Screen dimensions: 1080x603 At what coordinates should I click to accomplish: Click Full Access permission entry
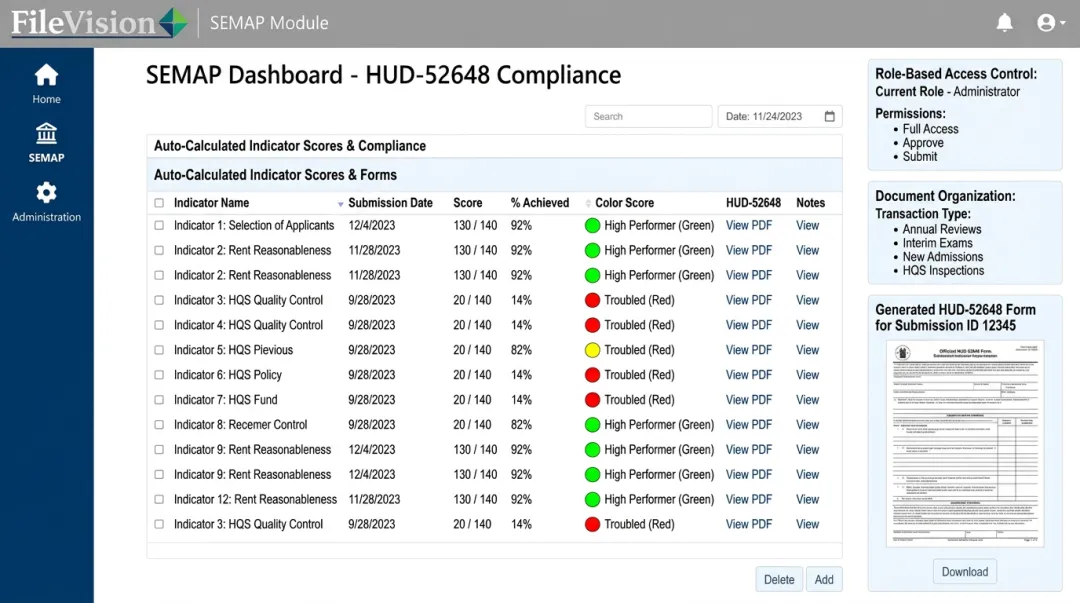point(930,129)
